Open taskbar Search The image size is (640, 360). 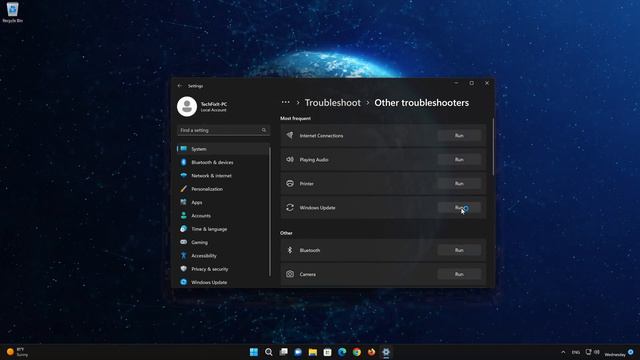click(x=269, y=352)
